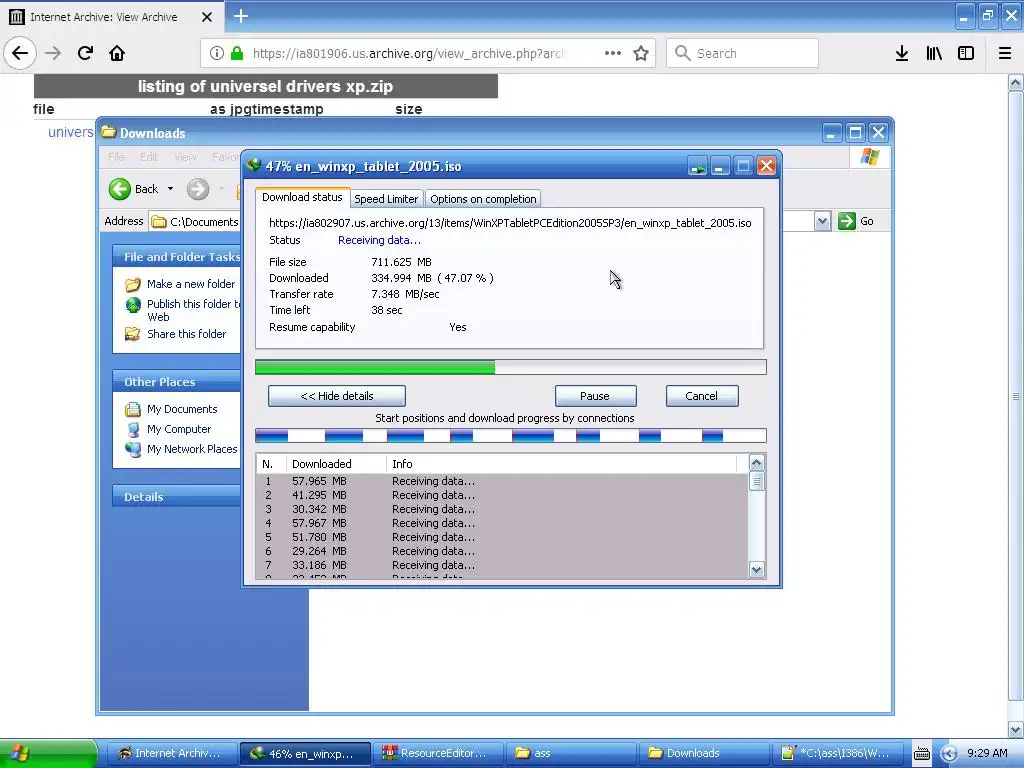Viewport: 1024px width, 768px height.
Task: Click the connections progress segment bar
Action: click(x=510, y=436)
